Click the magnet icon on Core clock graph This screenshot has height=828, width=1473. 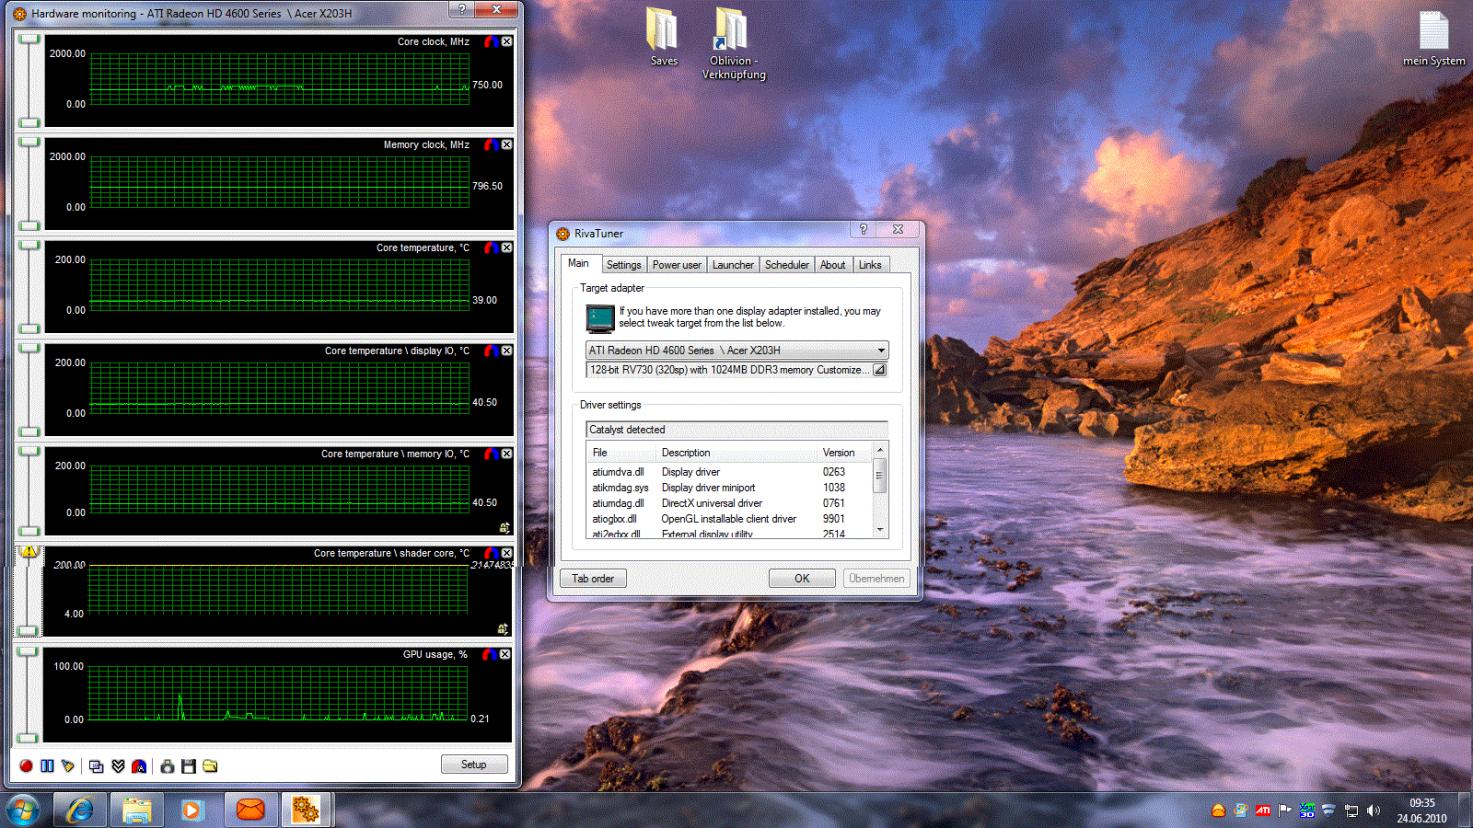tap(490, 42)
